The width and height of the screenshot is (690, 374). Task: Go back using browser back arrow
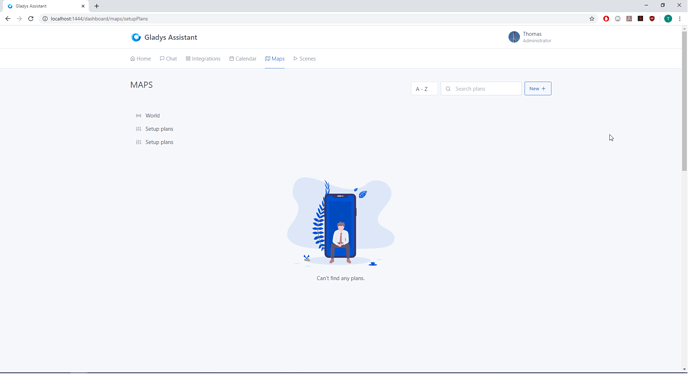click(7, 18)
